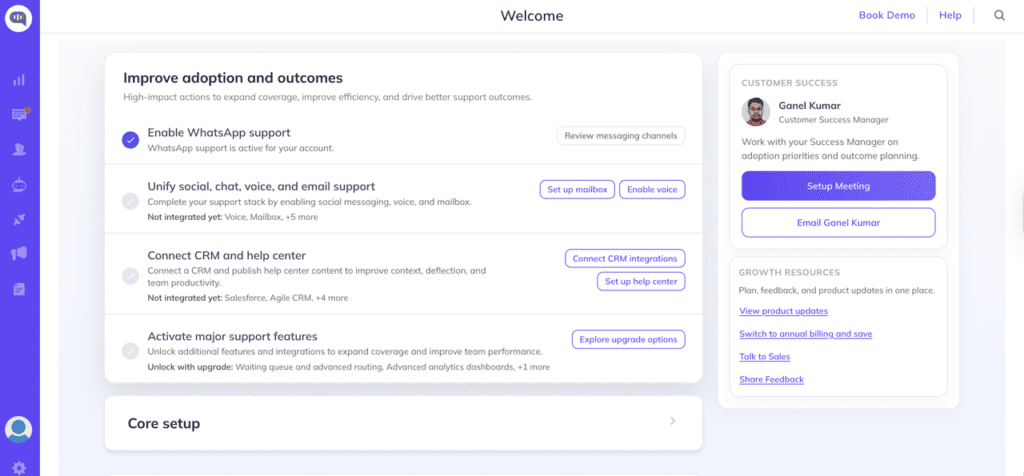
Task: Toggle the Connect CRM and help center checkmark
Action: [x=131, y=276]
